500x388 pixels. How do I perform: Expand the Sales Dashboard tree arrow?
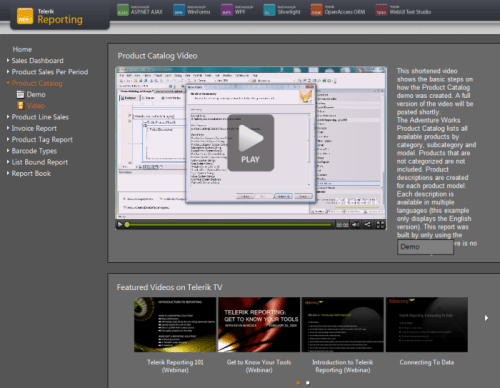(8, 60)
